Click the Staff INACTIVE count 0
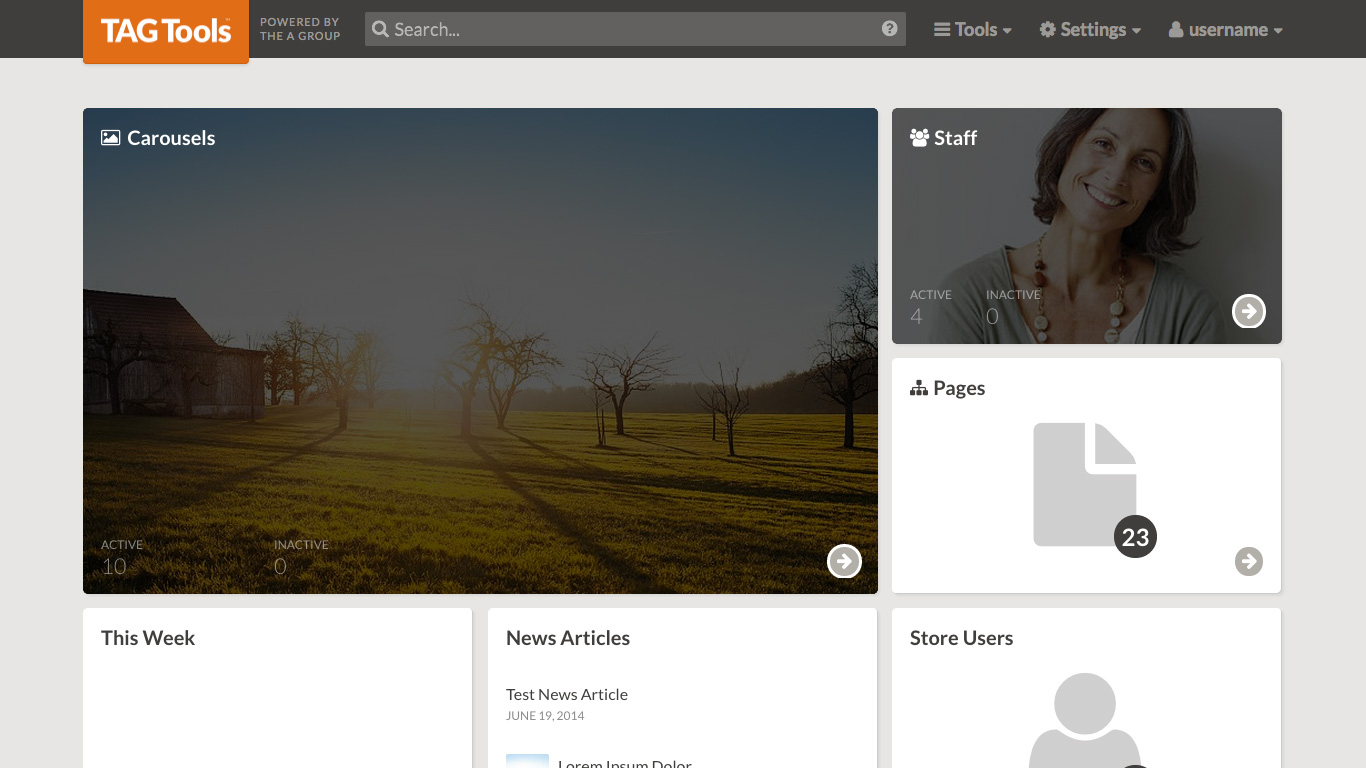 click(x=992, y=316)
